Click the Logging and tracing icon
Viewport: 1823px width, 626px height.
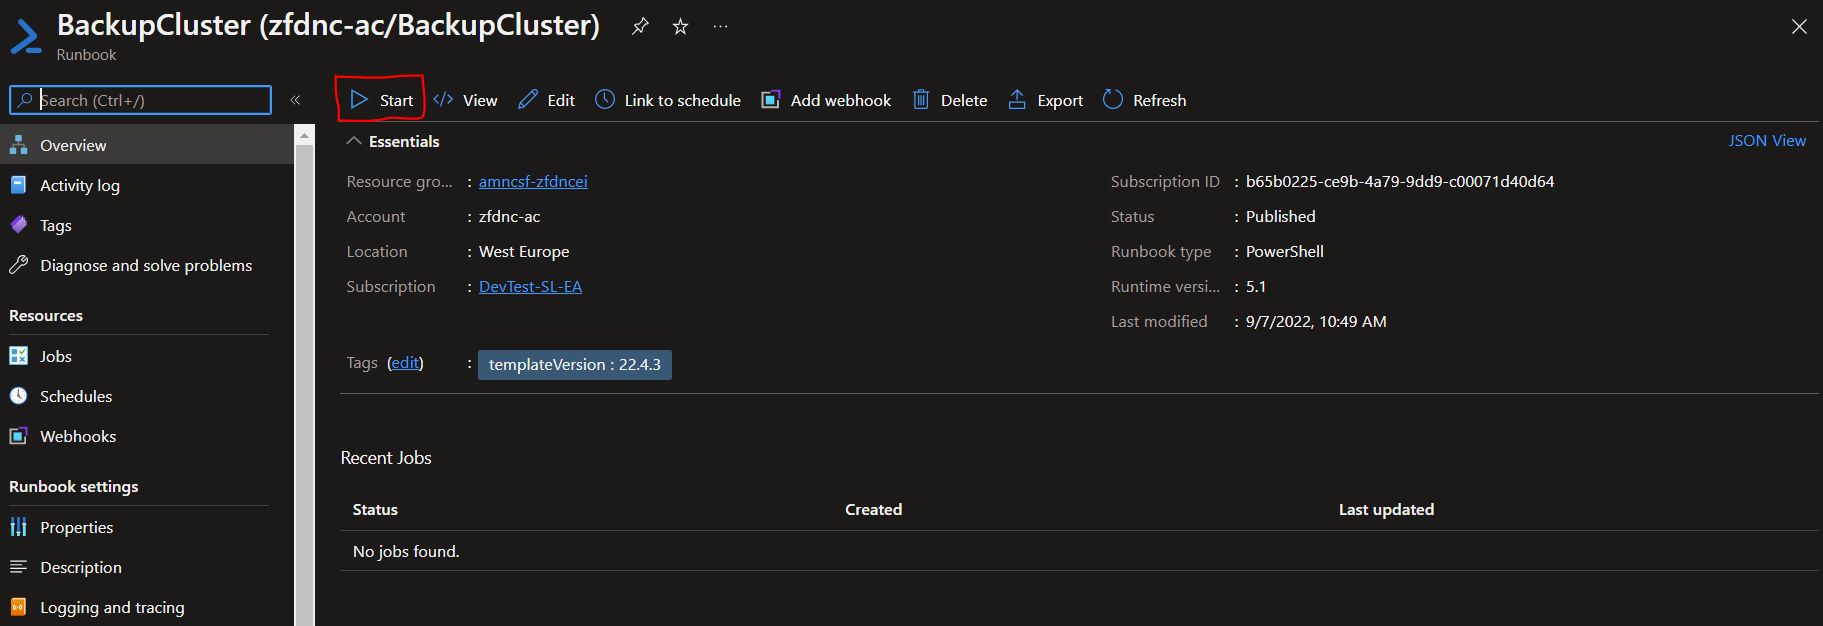click(x=18, y=607)
